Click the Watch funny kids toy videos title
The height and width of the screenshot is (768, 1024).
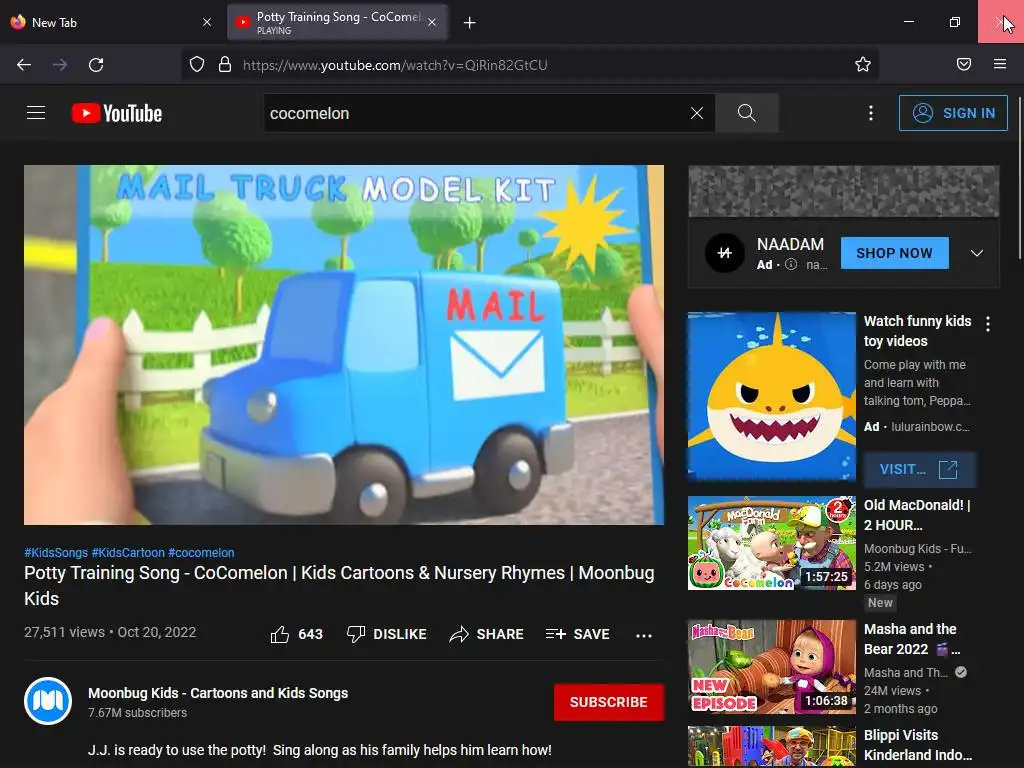tap(918, 331)
